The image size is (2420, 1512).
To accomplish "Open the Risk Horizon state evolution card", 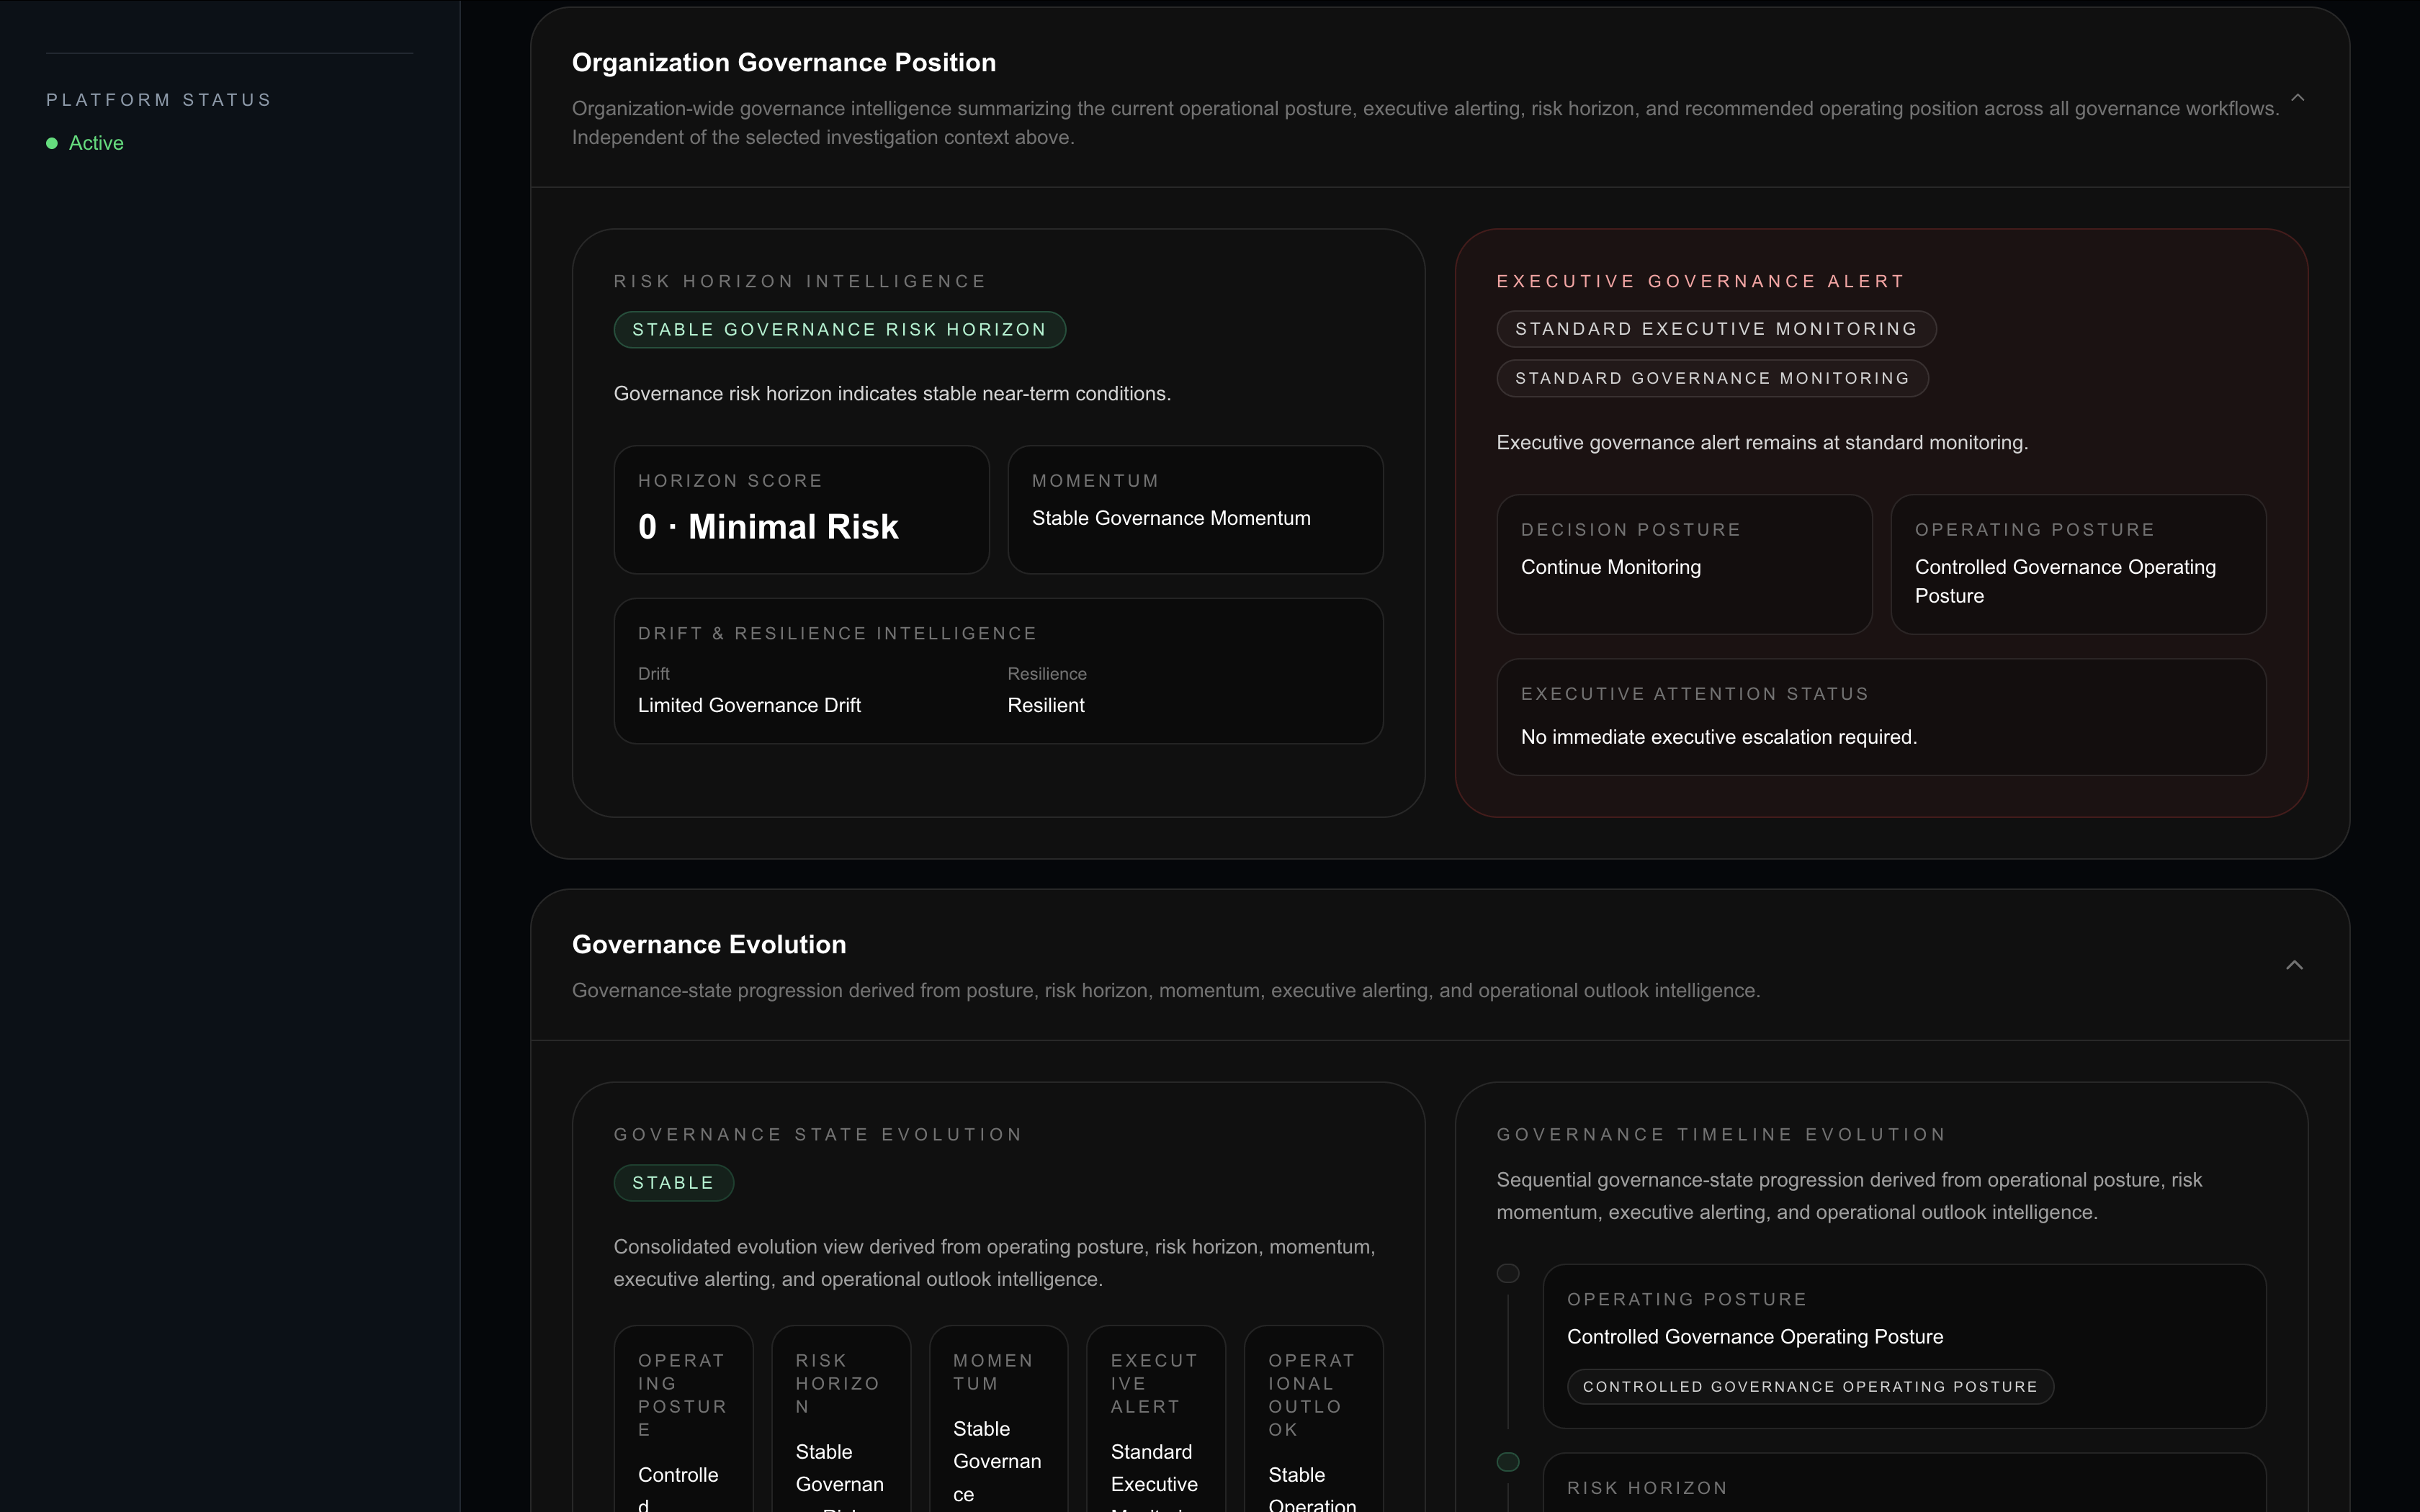I will 841,1420.
